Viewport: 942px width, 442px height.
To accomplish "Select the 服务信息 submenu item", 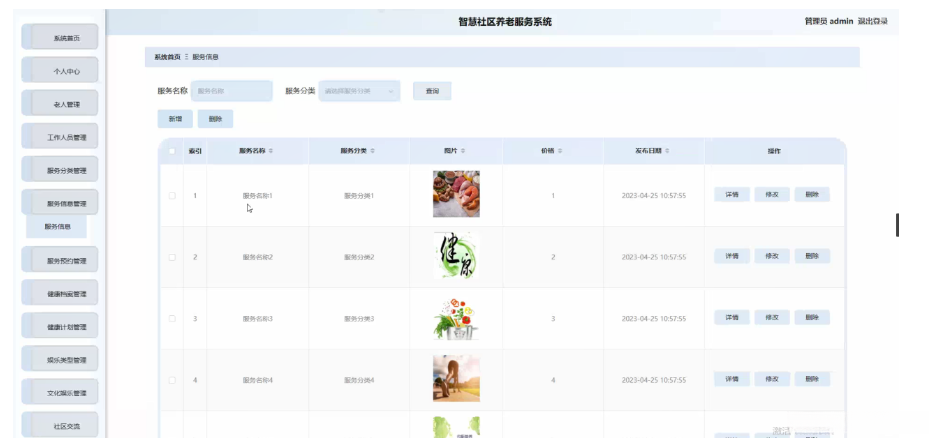I will click(57, 226).
